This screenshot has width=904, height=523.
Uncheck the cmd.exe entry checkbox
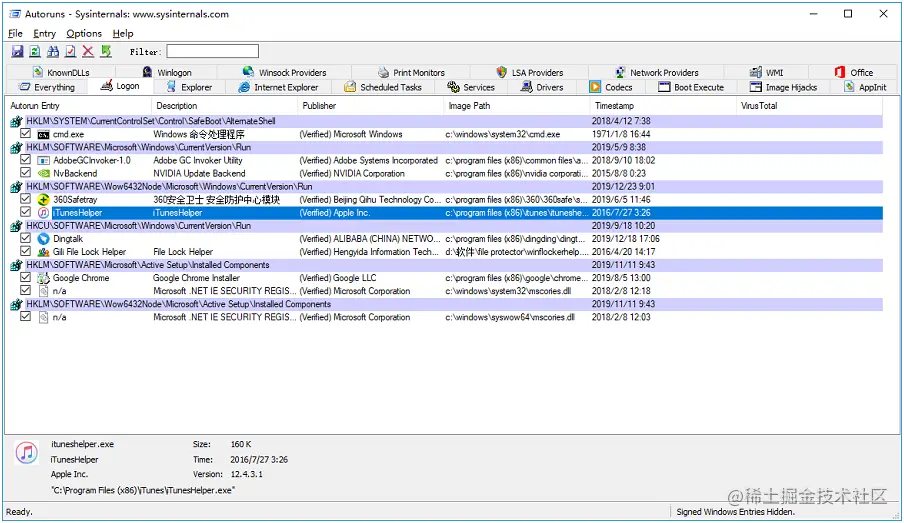pos(25,133)
